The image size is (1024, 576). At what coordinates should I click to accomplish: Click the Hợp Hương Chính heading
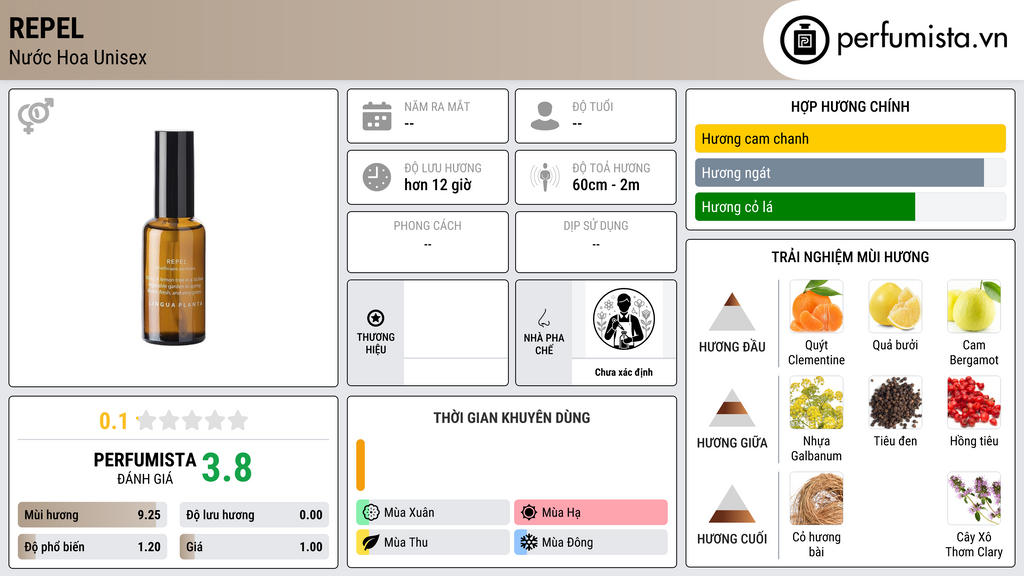[x=850, y=106]
